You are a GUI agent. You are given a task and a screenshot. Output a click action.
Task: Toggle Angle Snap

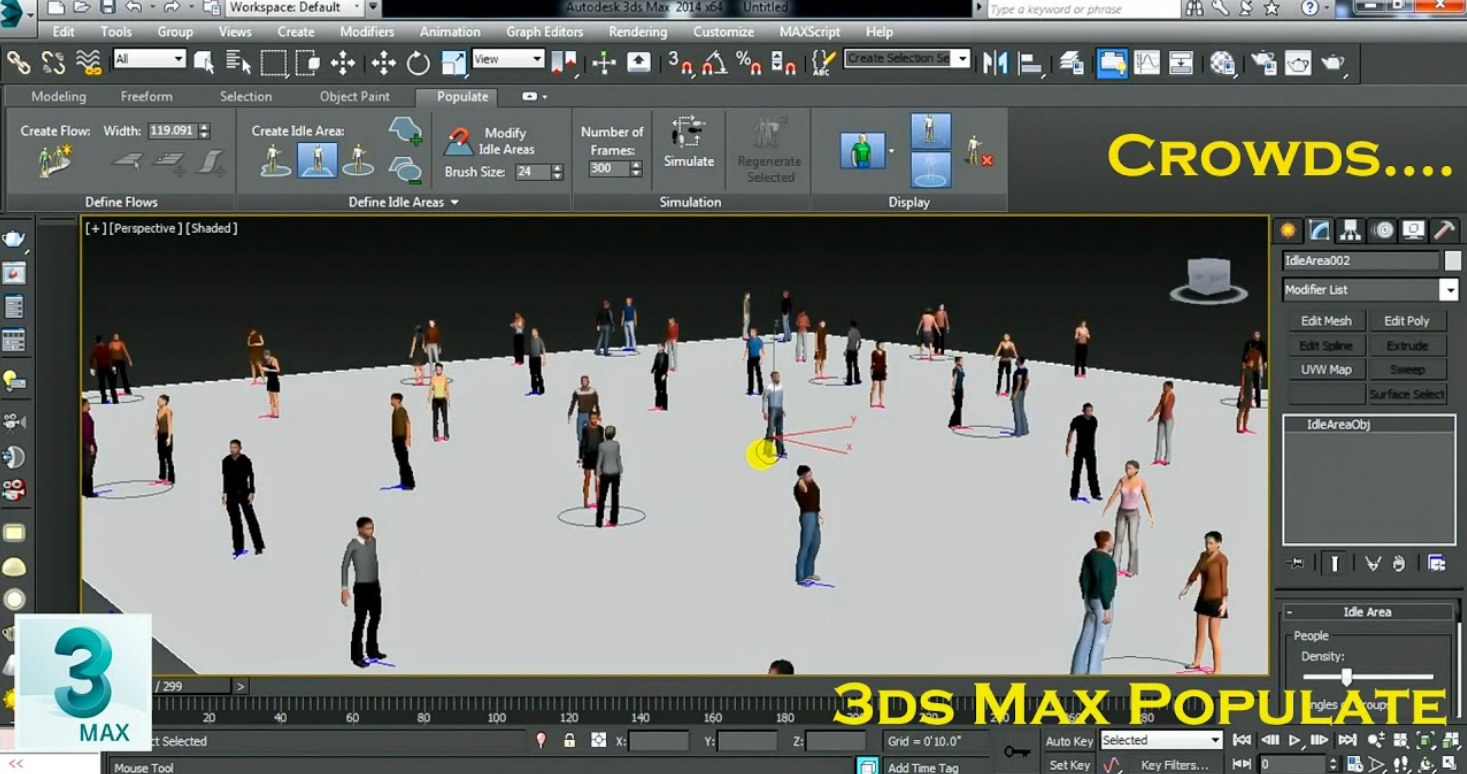pos(714,63)
